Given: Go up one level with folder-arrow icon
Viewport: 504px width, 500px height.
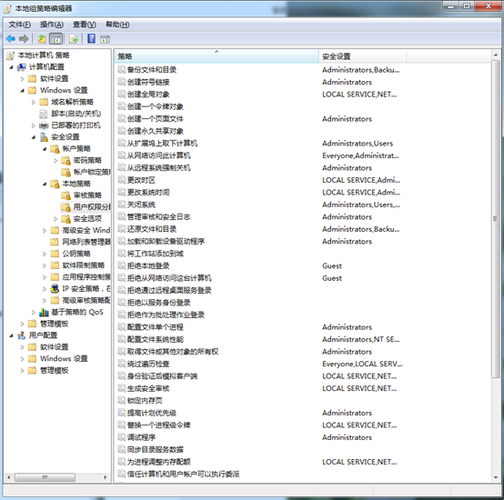Looking at the screenshot, I should point(42,39).
